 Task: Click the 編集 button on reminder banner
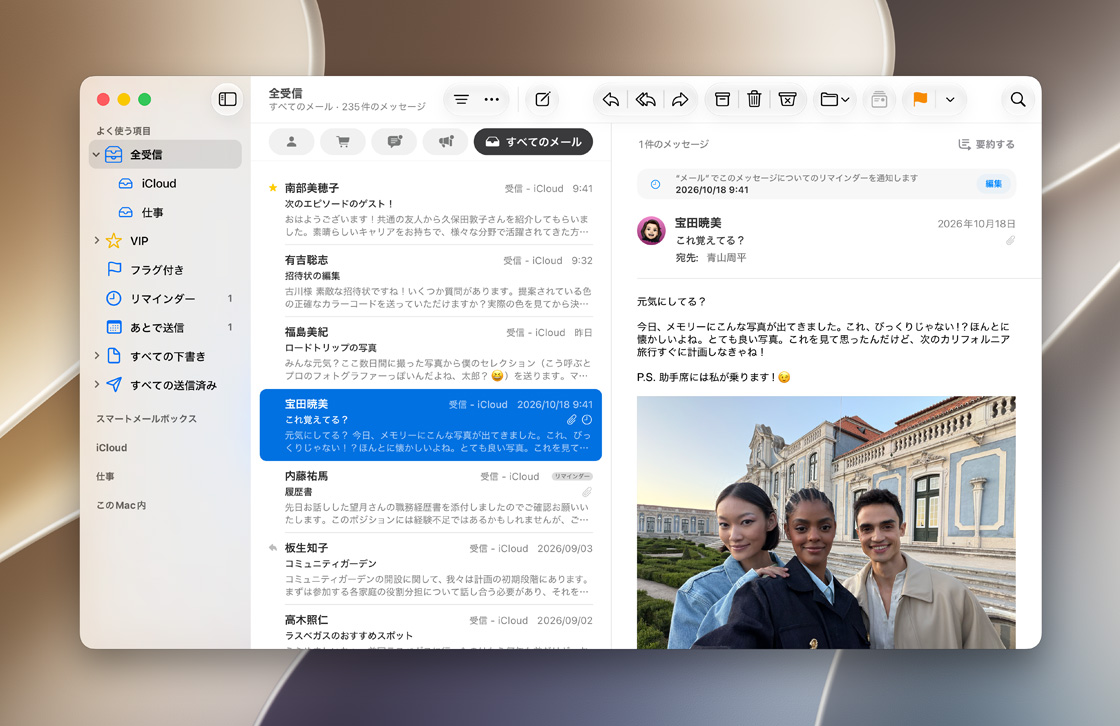tap(993, 184)
